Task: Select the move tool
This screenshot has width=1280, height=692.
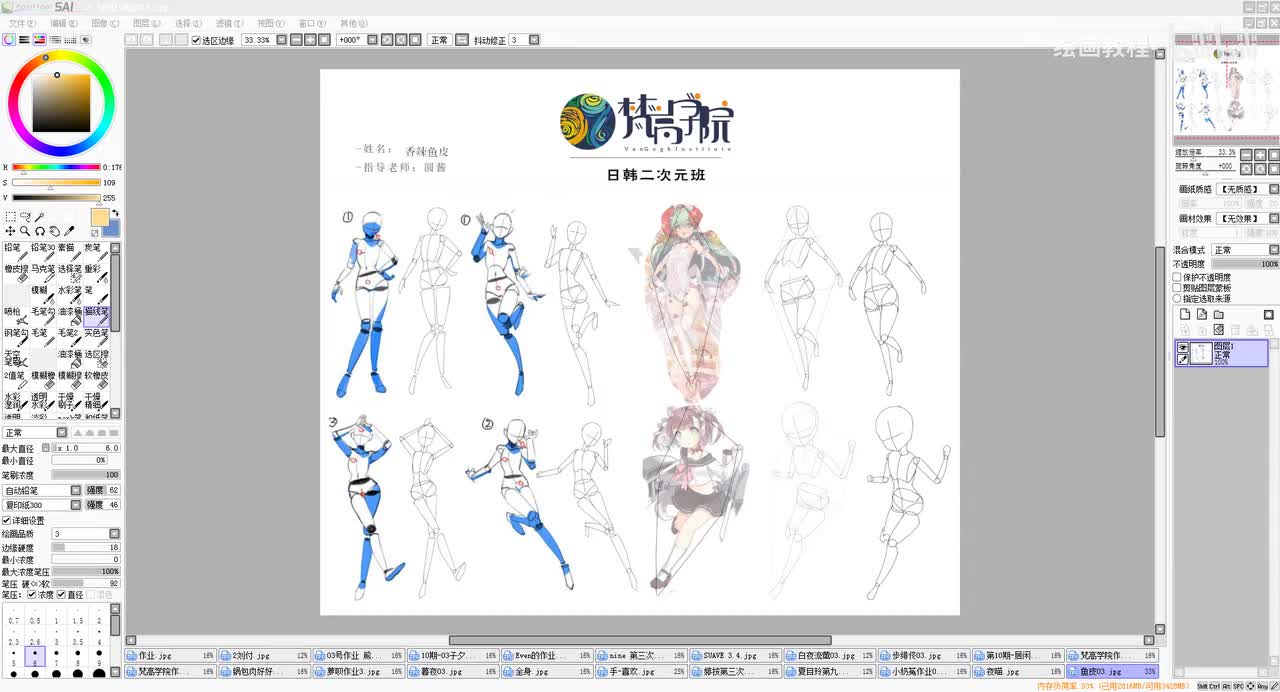Action: tap(10, 231)
